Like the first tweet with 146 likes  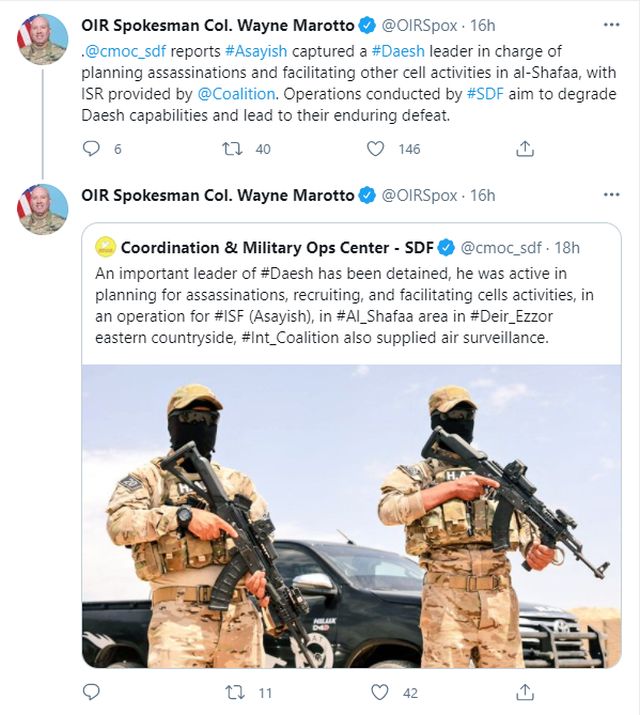(x=376, y=148)
